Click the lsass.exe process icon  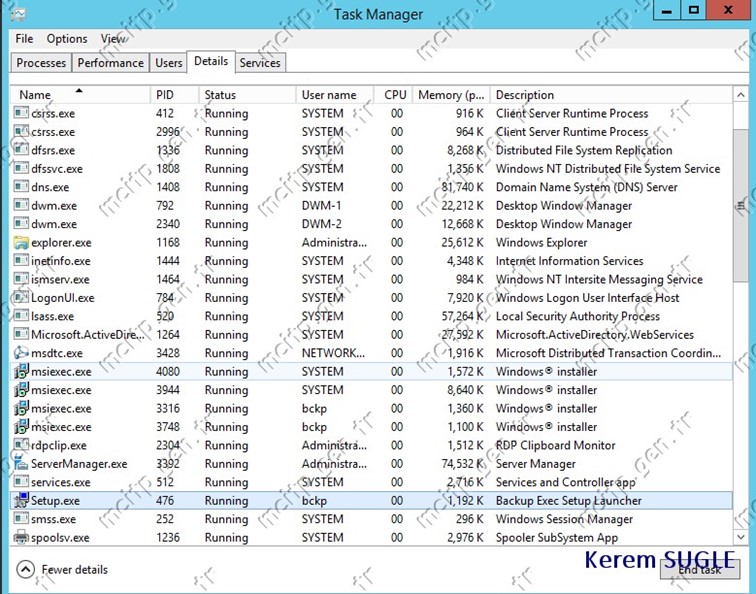point(21,316)
